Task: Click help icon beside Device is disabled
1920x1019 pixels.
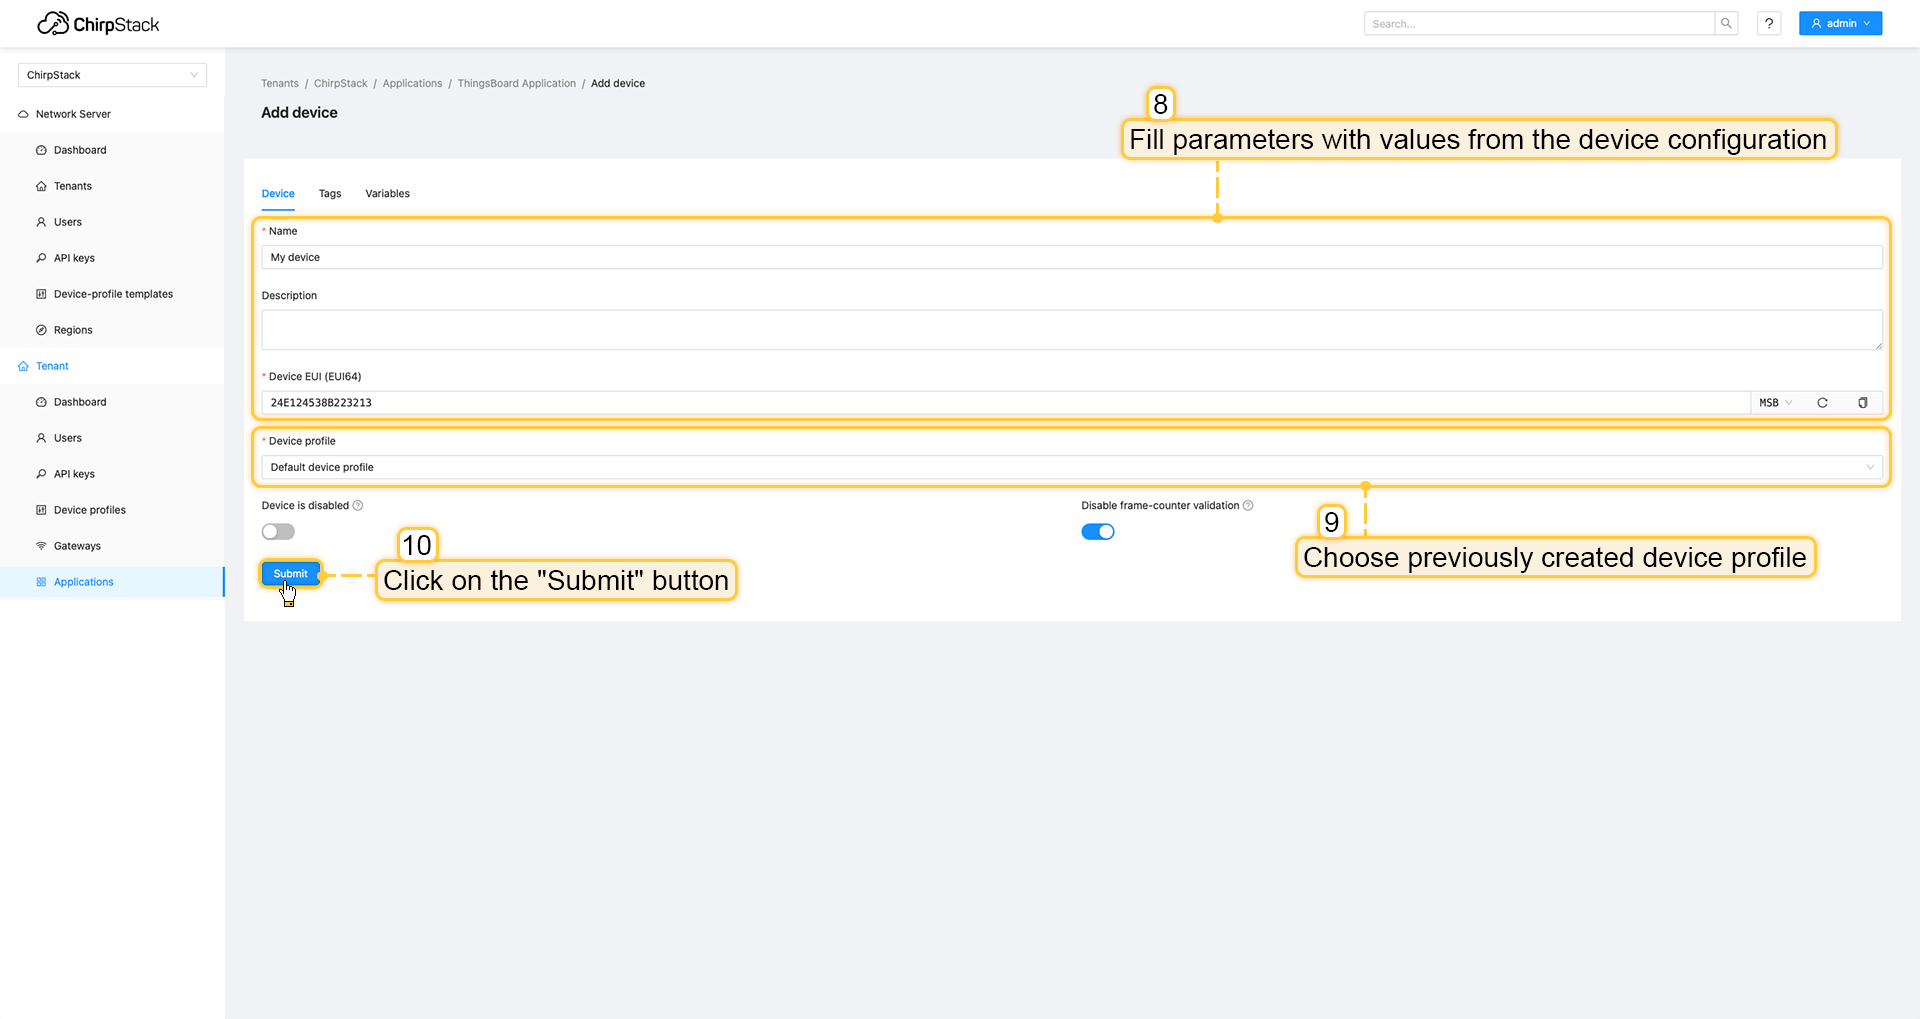Action: (358, 506)
